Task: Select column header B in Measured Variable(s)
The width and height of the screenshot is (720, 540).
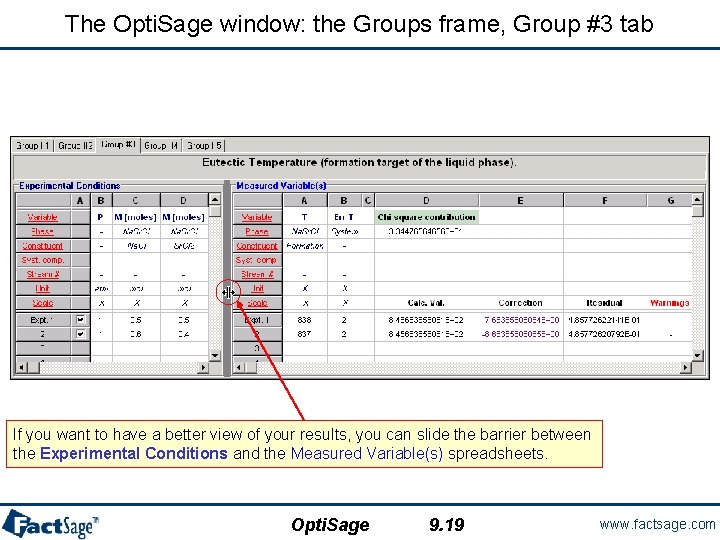Action: point(344,201)
